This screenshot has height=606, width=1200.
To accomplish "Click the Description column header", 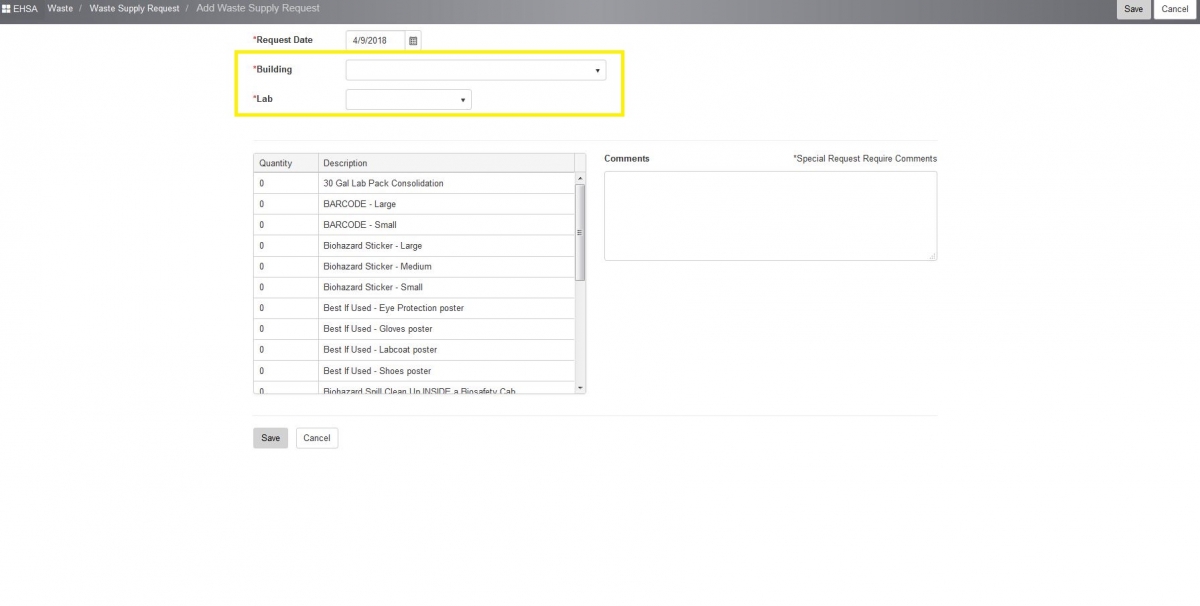I will click(445, 163).
